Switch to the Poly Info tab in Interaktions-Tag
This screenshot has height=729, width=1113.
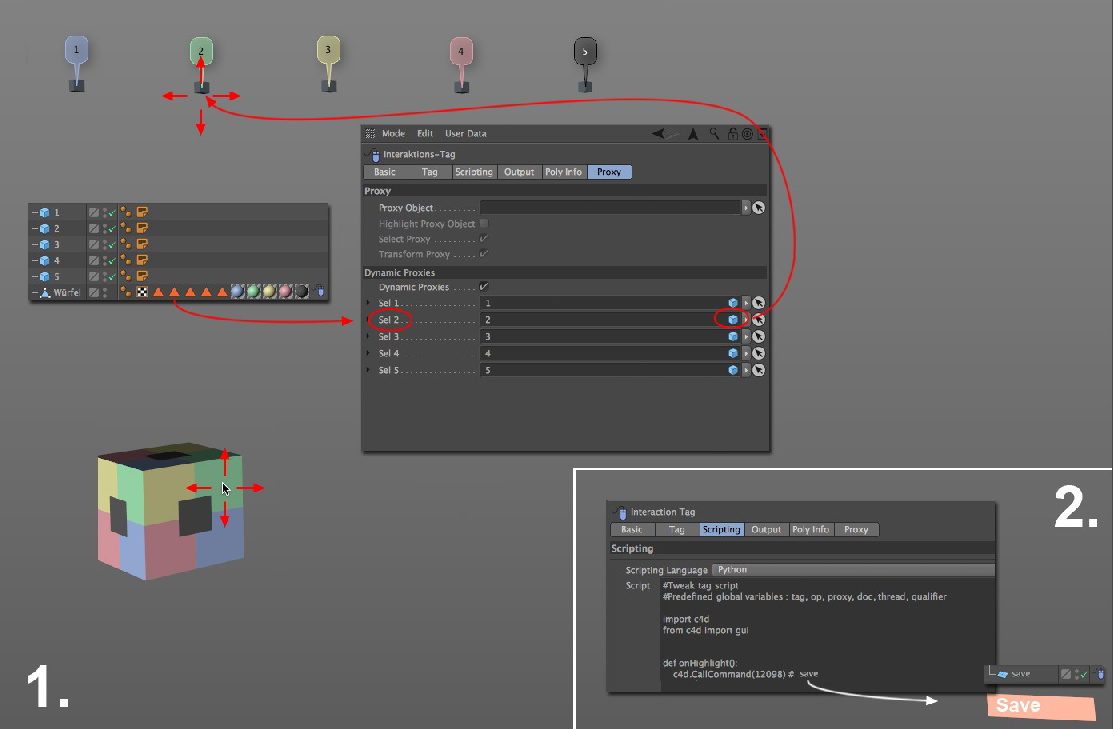(x=564, y=172)
